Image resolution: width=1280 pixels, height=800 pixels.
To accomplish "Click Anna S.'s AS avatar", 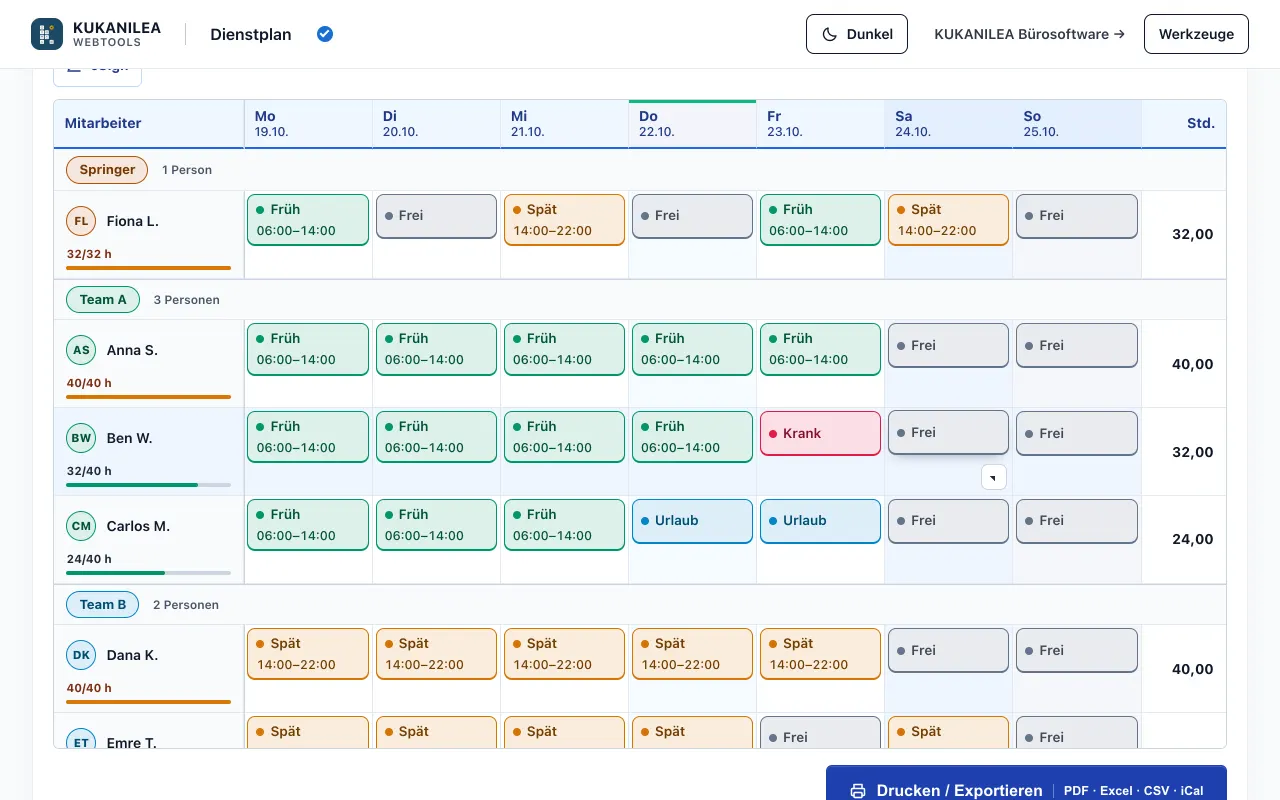I will (x=81, y=350).
